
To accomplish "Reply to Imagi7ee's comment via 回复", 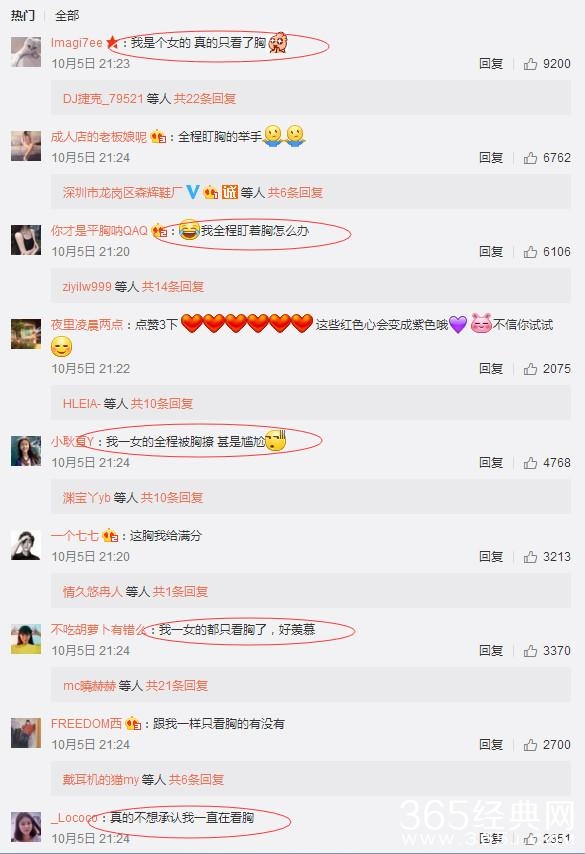I will coord(491,64).
